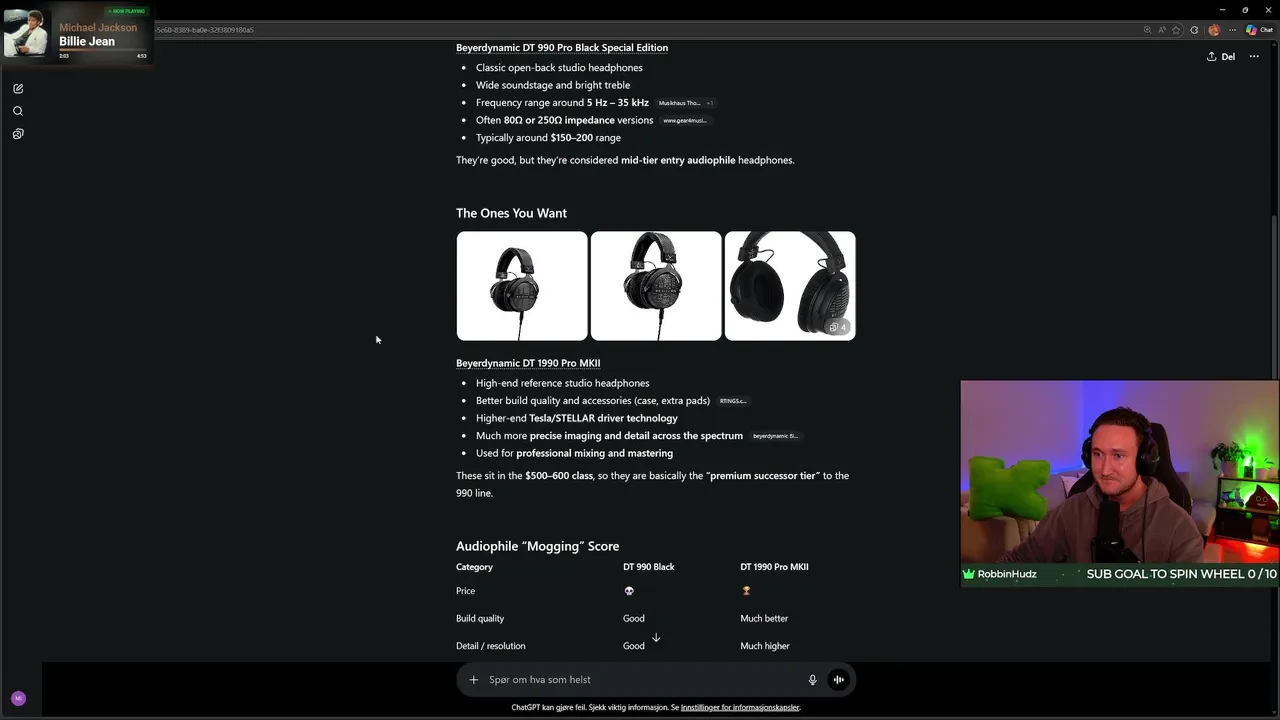Viewport: 1280px width, 720px height.
Task: Open Beyerdynamic DT 990 Pro Black Special Edition link
Action: click(x=562, y=48)
